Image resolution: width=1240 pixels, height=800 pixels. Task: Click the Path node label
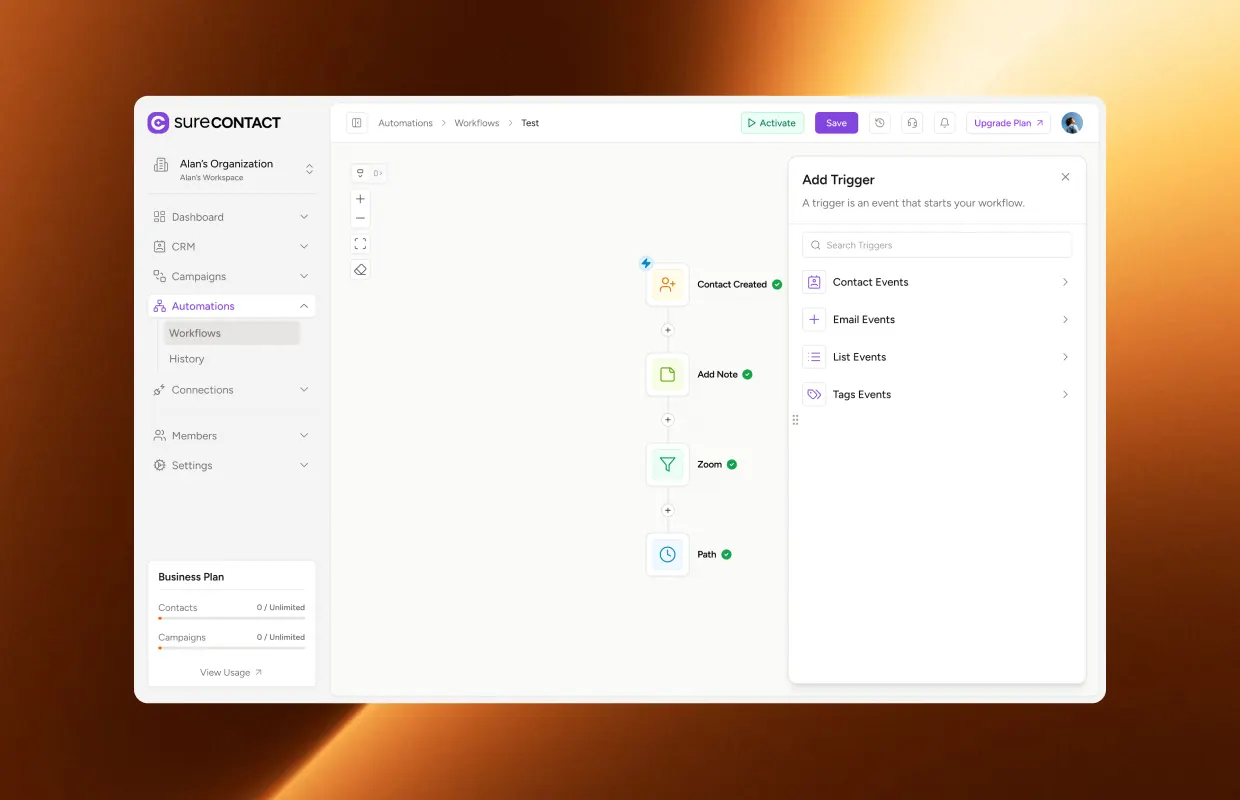point(707,555)
